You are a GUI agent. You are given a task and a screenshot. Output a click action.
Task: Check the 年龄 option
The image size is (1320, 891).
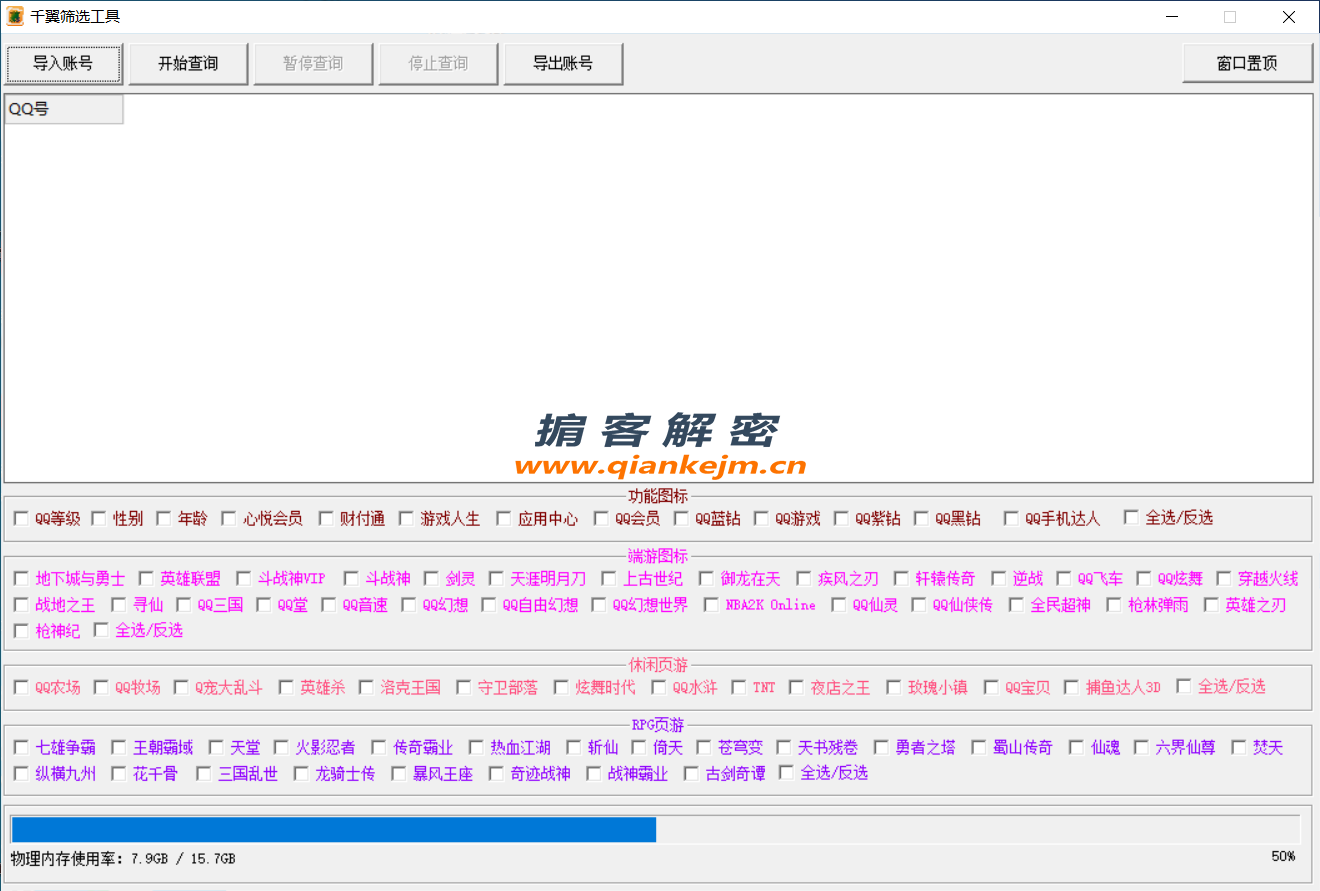coord(164,518)
